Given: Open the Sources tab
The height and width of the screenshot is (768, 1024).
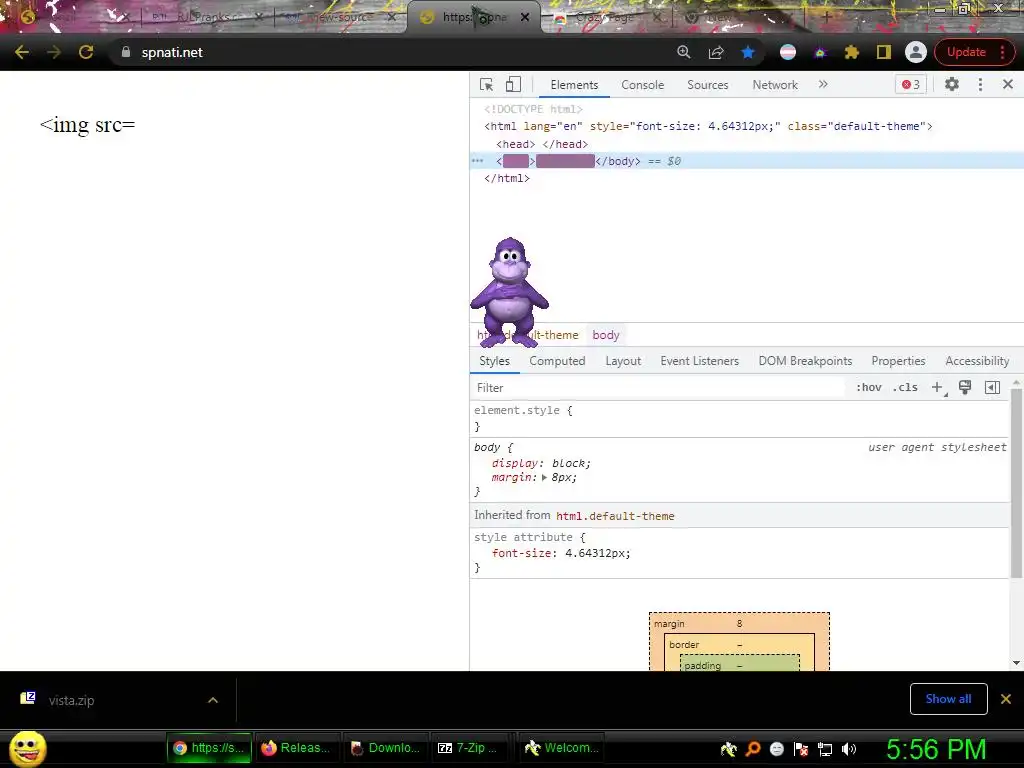Looking at the screenshot, I should [x=707, y=85].
